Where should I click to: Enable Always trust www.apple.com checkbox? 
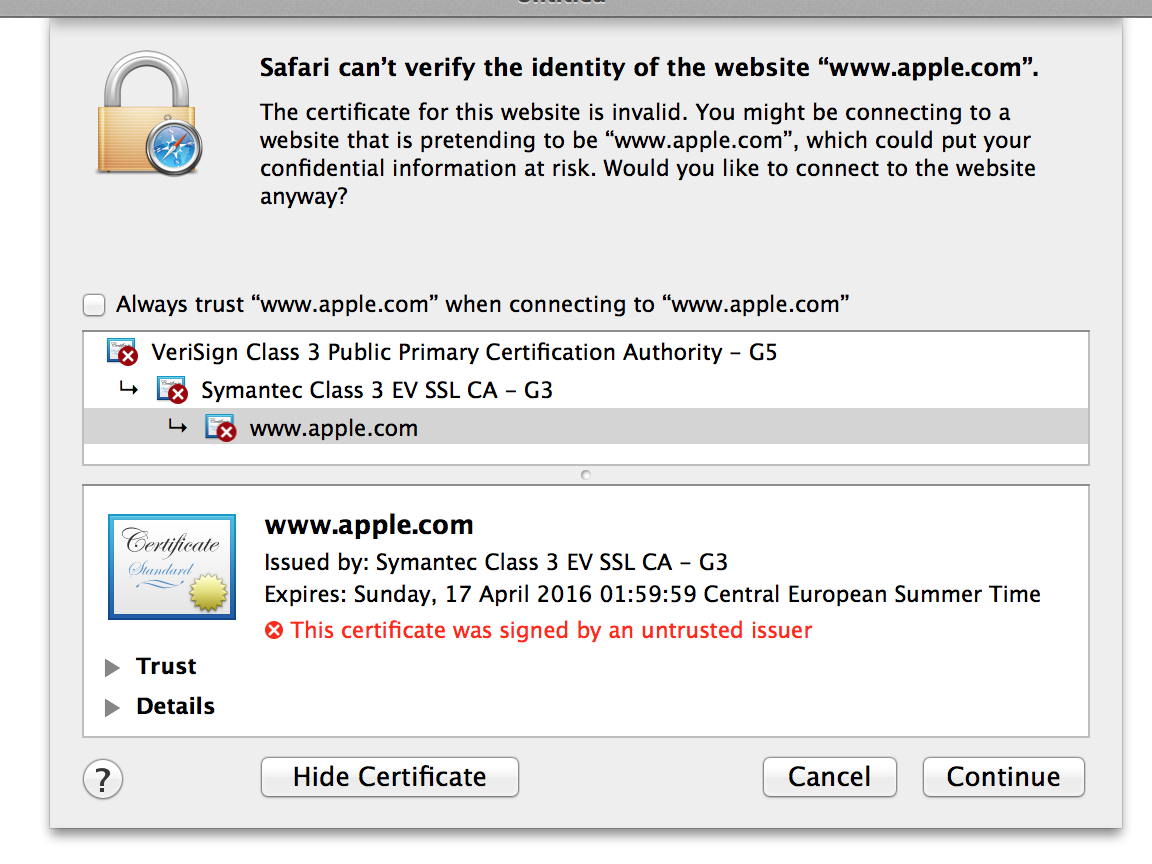94,305
